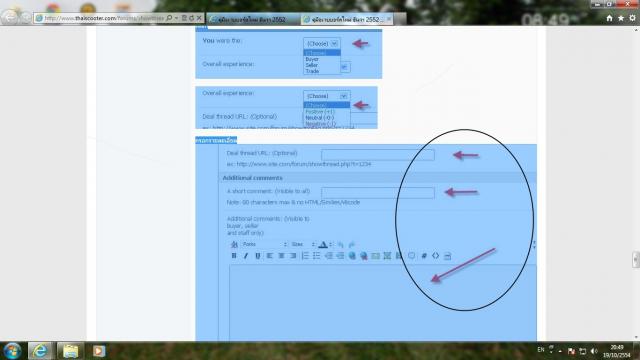
Task: Open Favorites with the star icon
Action: click(x=621, y=18)
